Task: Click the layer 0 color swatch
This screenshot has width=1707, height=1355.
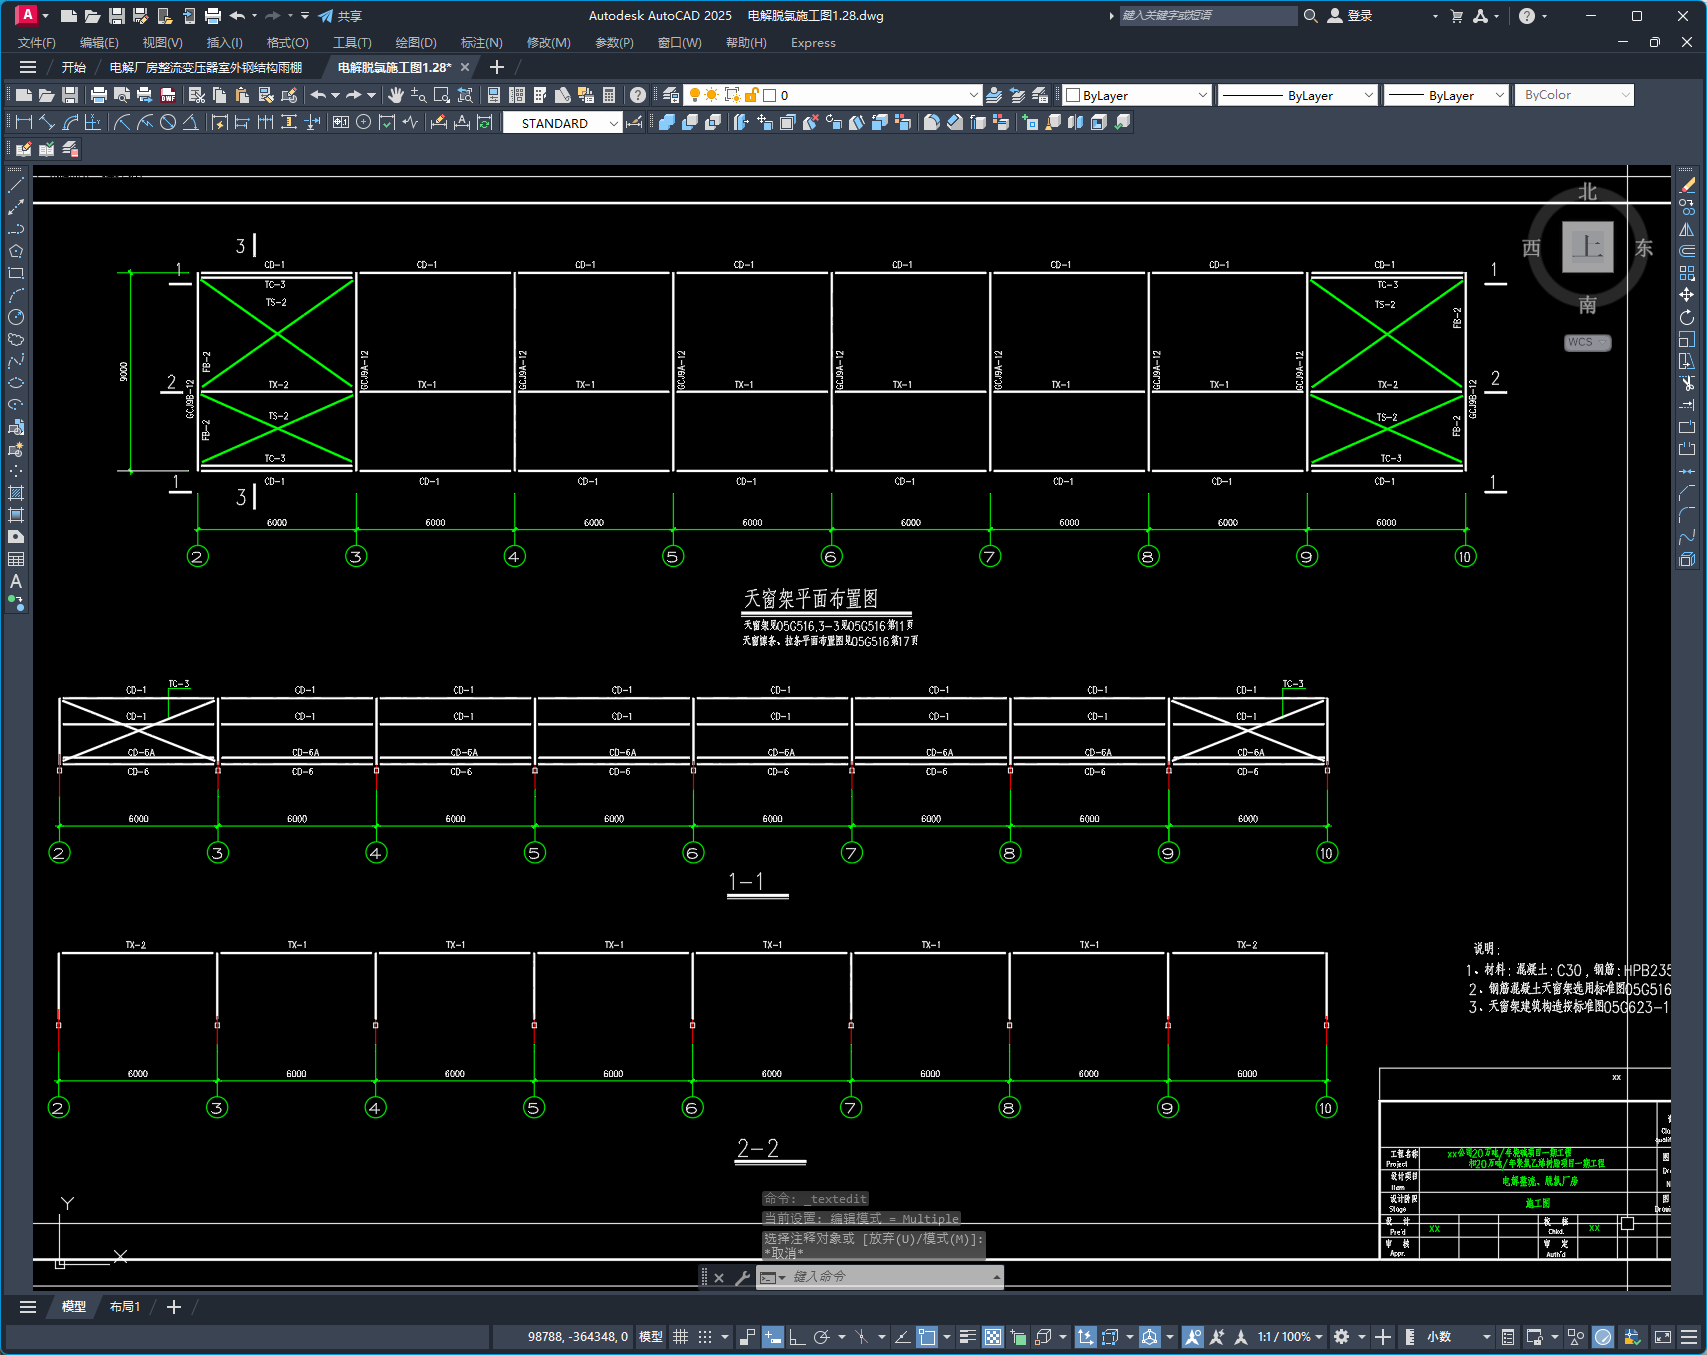Action: point(770,95)
